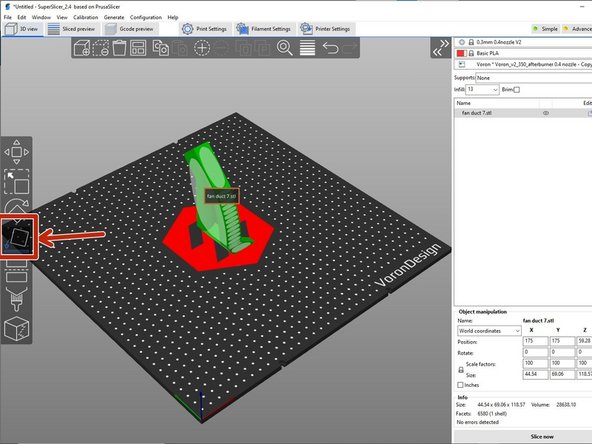Open the Calibration menu
The image size is (592, 444).
85,17
